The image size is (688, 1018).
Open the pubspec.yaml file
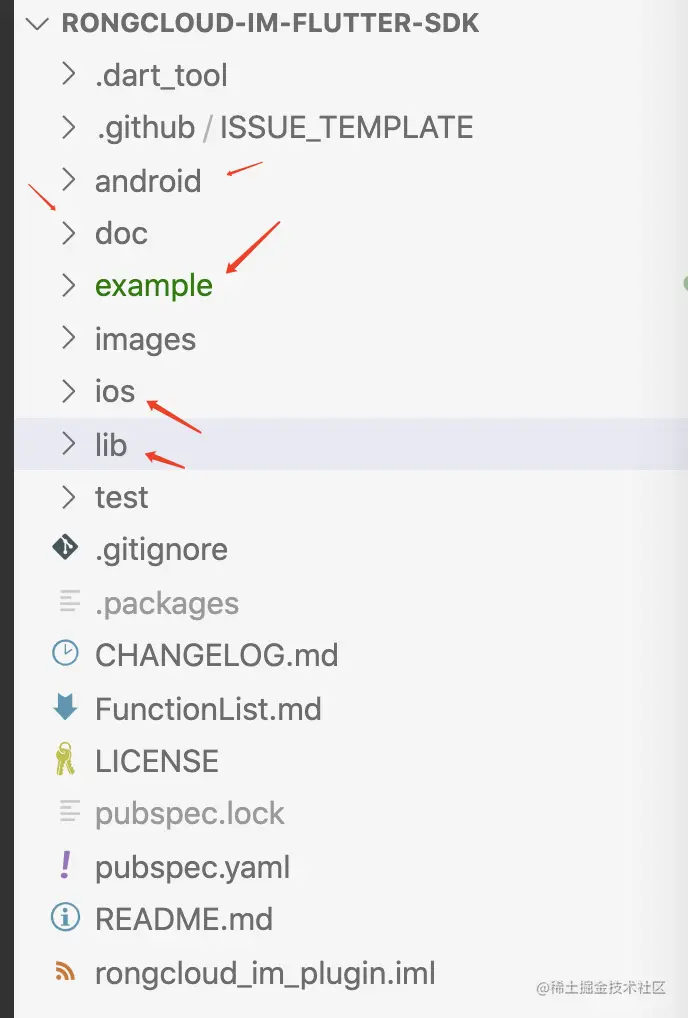pyautogui.click(x=192, y=866)
